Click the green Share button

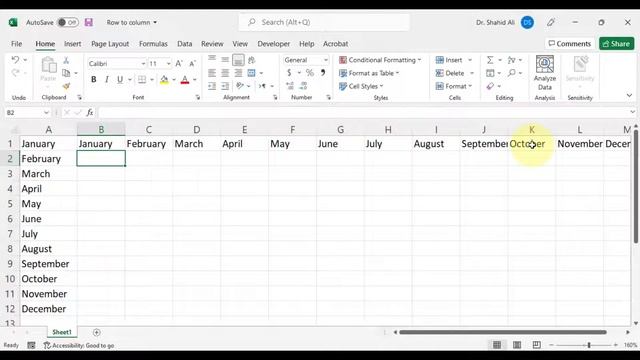coord(617,44)
